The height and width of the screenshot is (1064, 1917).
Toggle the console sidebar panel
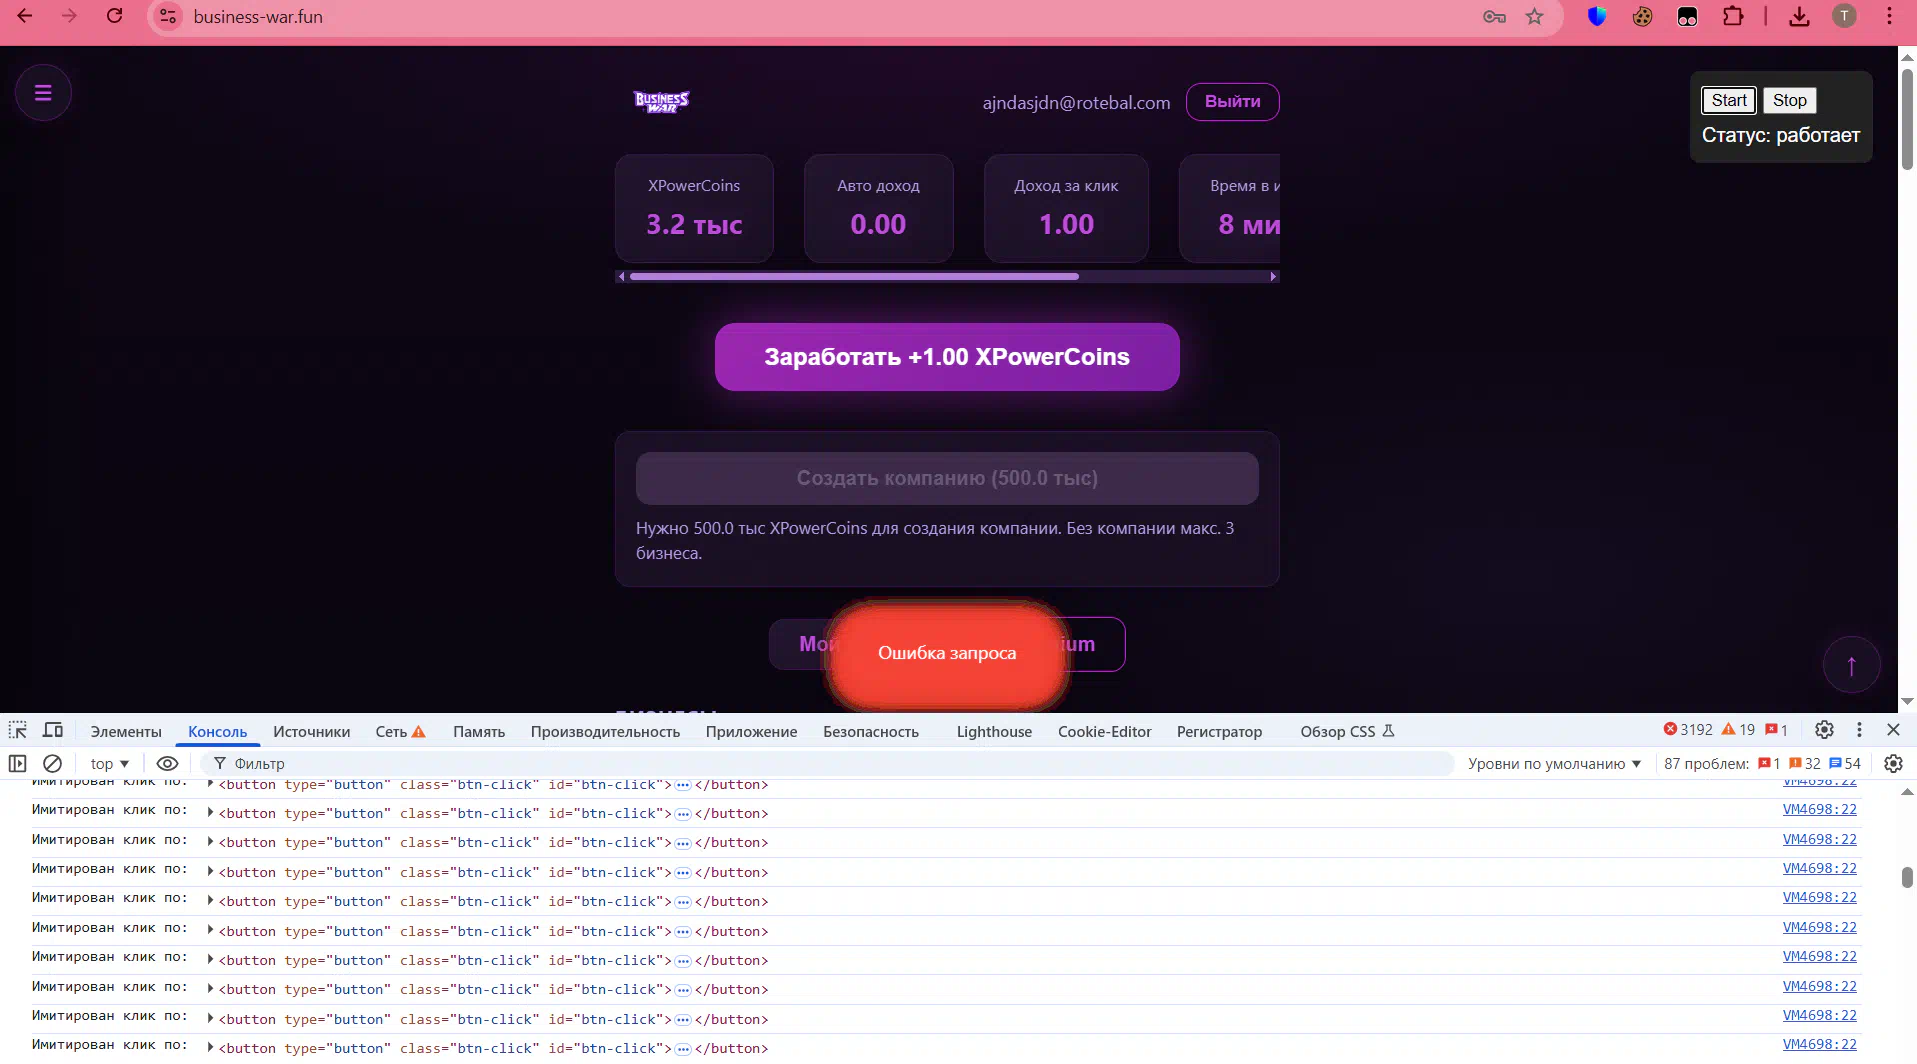18,763
